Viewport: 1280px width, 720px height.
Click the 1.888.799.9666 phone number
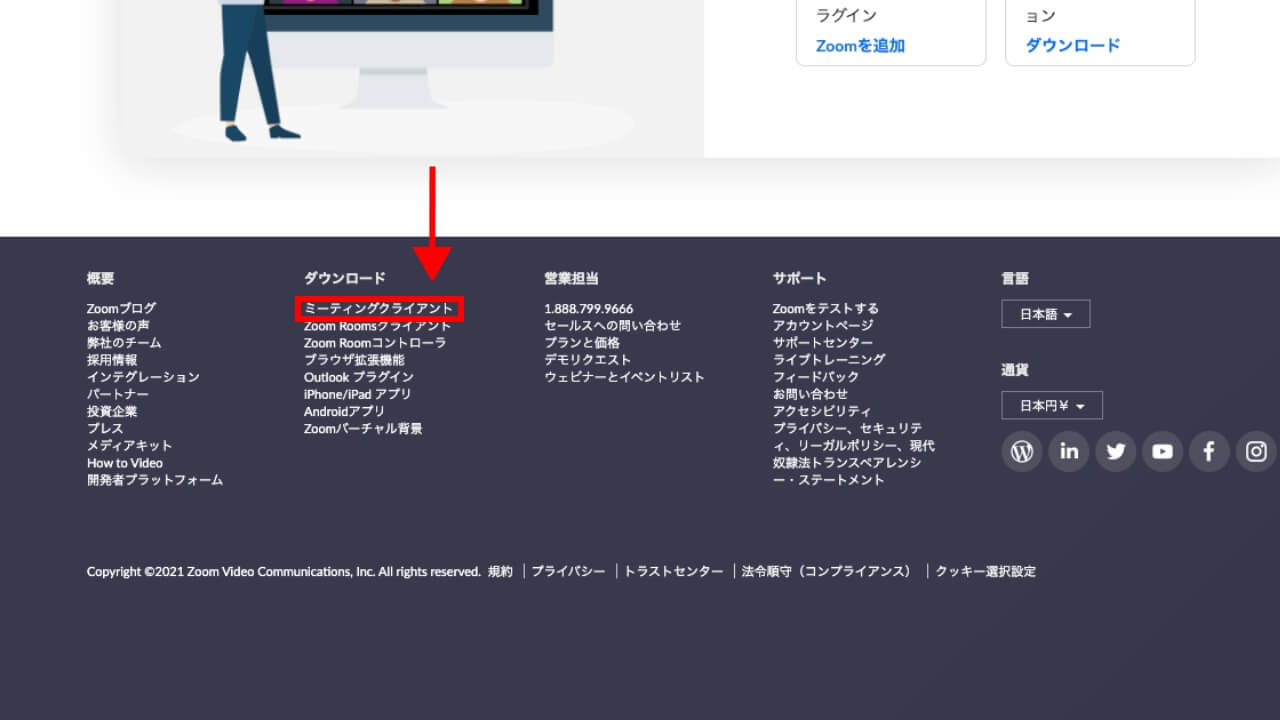click(x=589, y=308)
